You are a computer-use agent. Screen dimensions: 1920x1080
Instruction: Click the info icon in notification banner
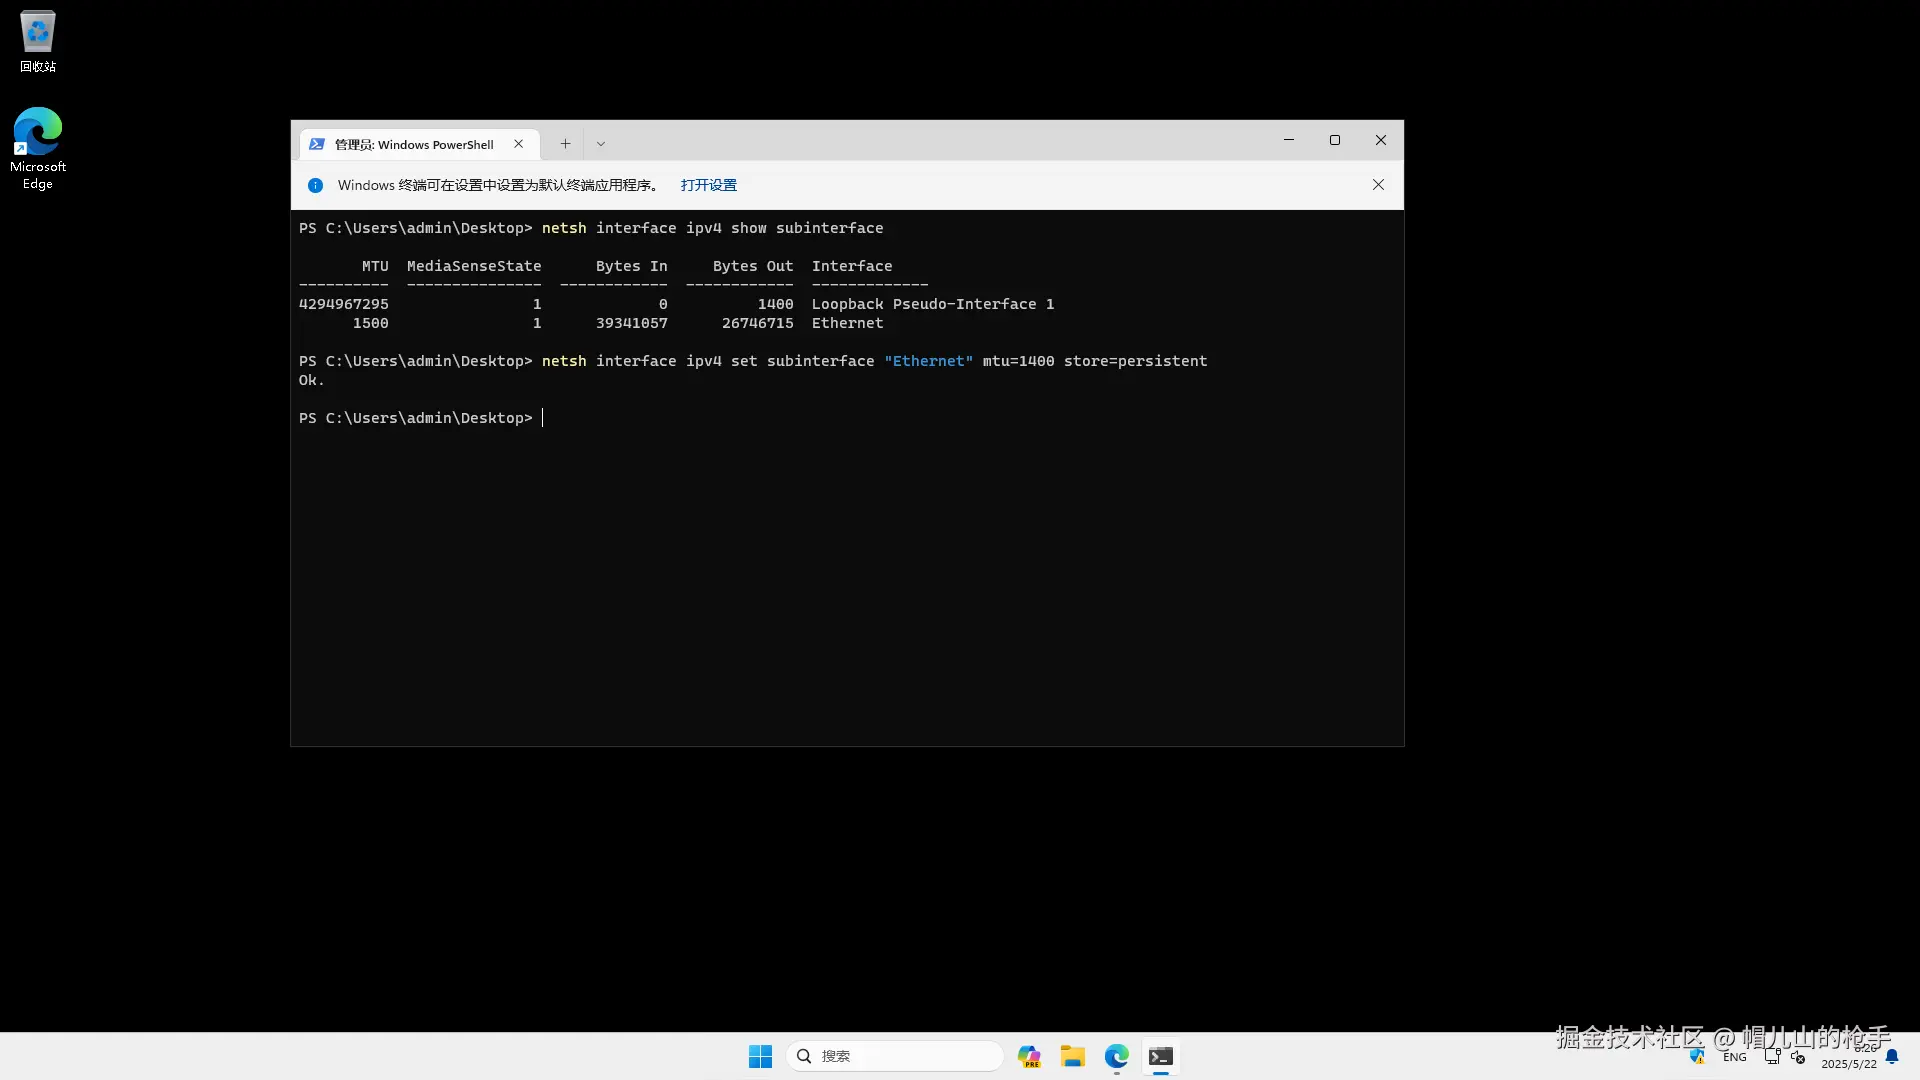pyautogui.click(x=316, y=185)
